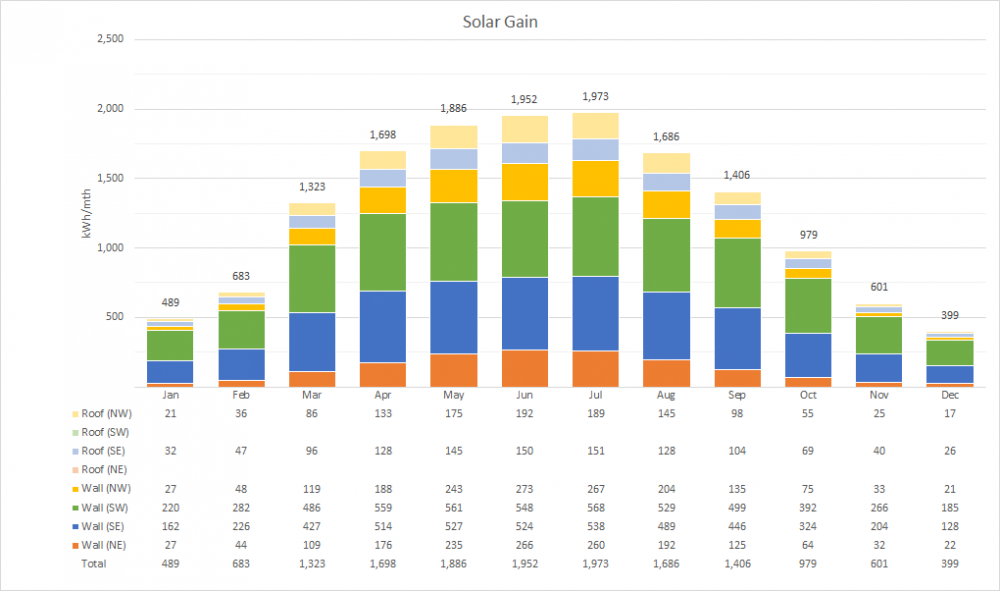This screenshot has height=591, width=1000.
Task: Click the 500 y-axis tick label
Action: click(x=115, y=317)
